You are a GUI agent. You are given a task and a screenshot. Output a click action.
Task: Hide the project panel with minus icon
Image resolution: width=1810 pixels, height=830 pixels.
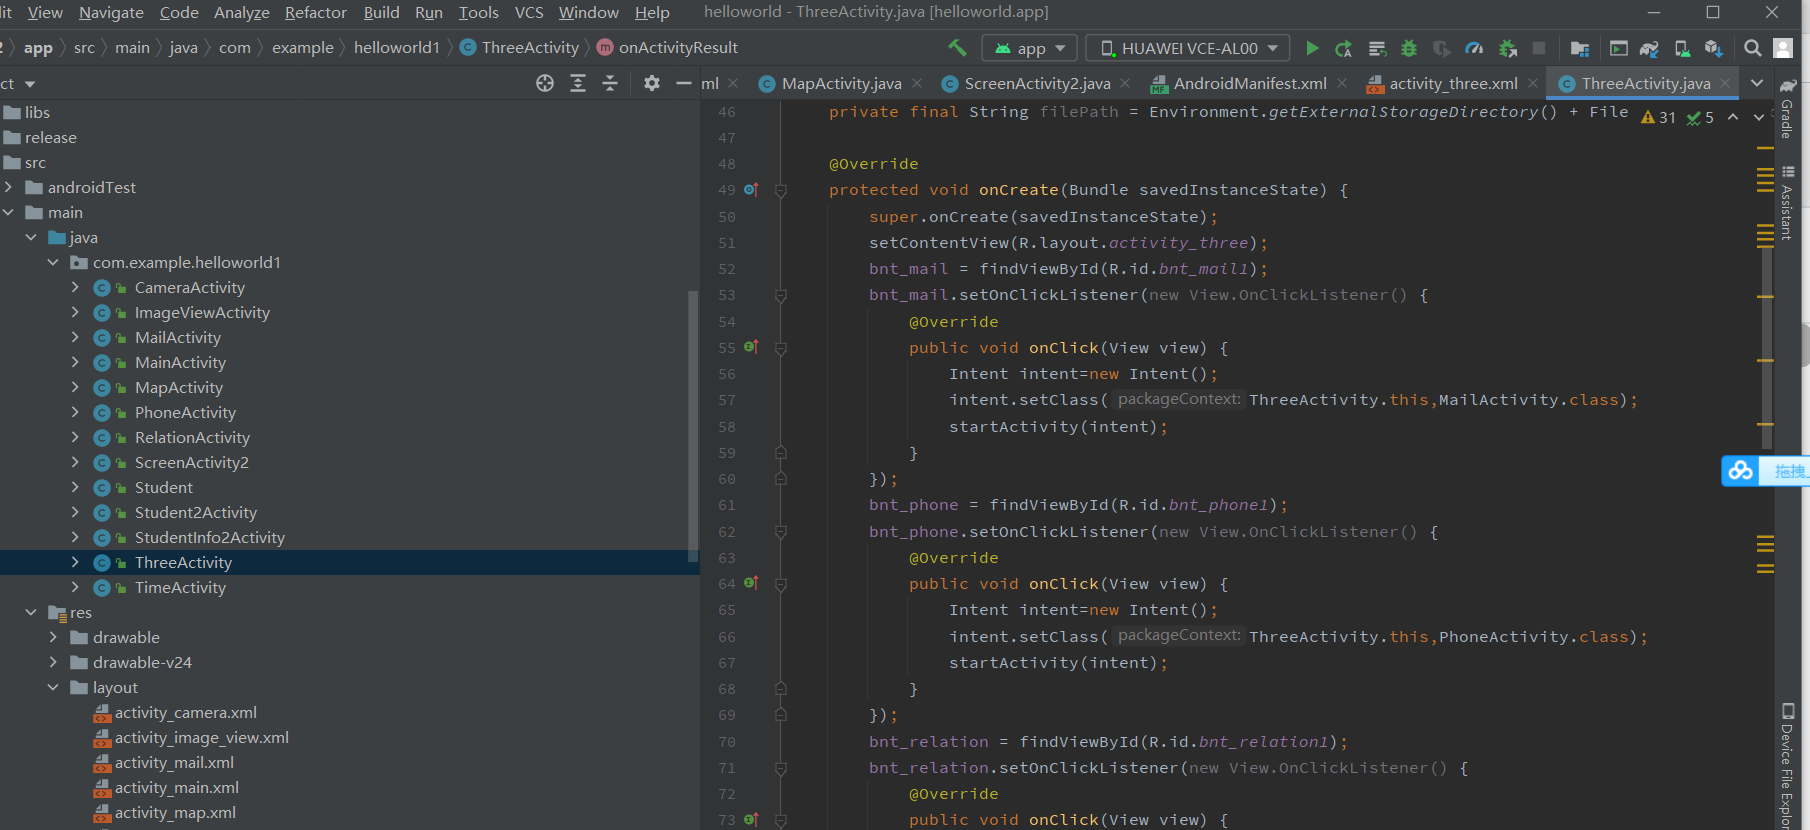tap(684, 83)
